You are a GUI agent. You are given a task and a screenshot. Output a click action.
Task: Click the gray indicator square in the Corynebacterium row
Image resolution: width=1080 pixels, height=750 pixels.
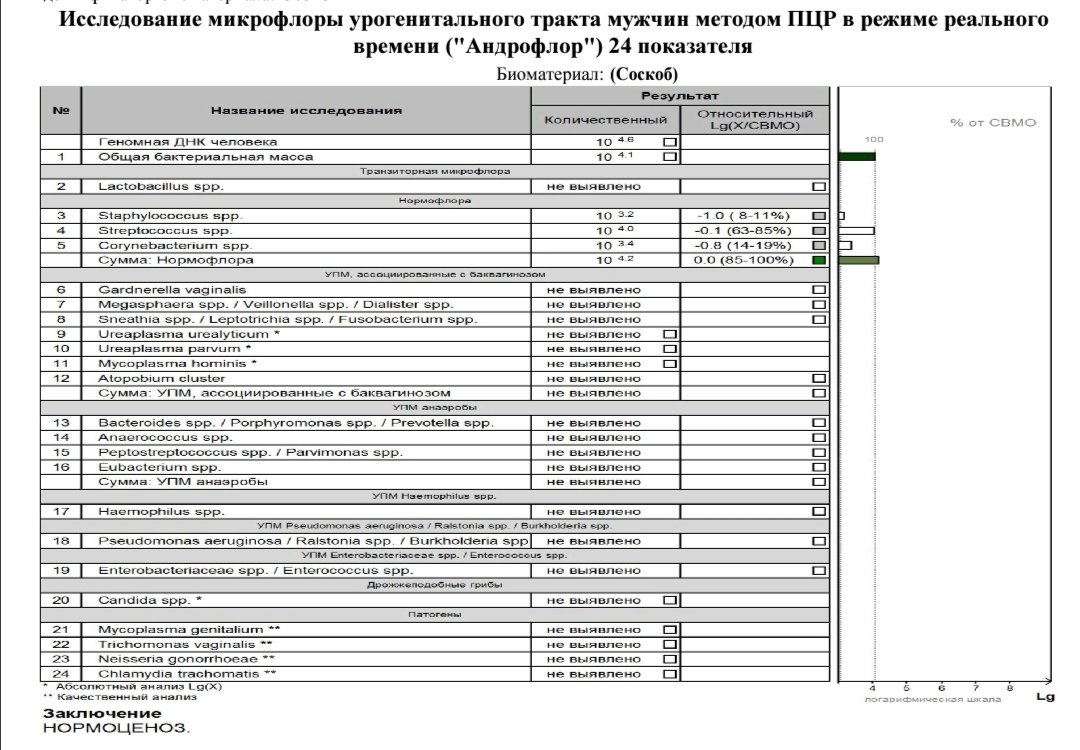point(819,246)
